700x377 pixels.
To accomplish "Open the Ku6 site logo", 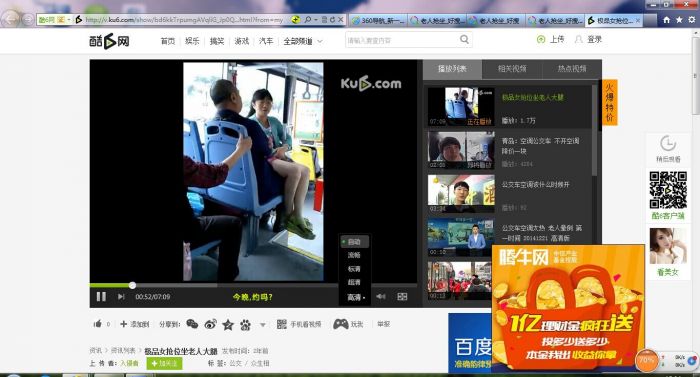I will 109,41.
